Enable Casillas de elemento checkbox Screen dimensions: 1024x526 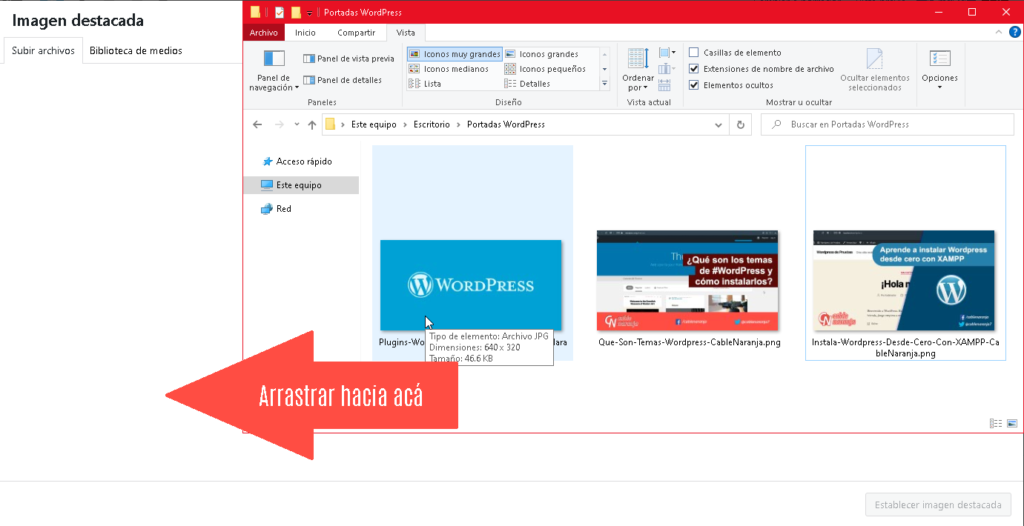[694, 53]
